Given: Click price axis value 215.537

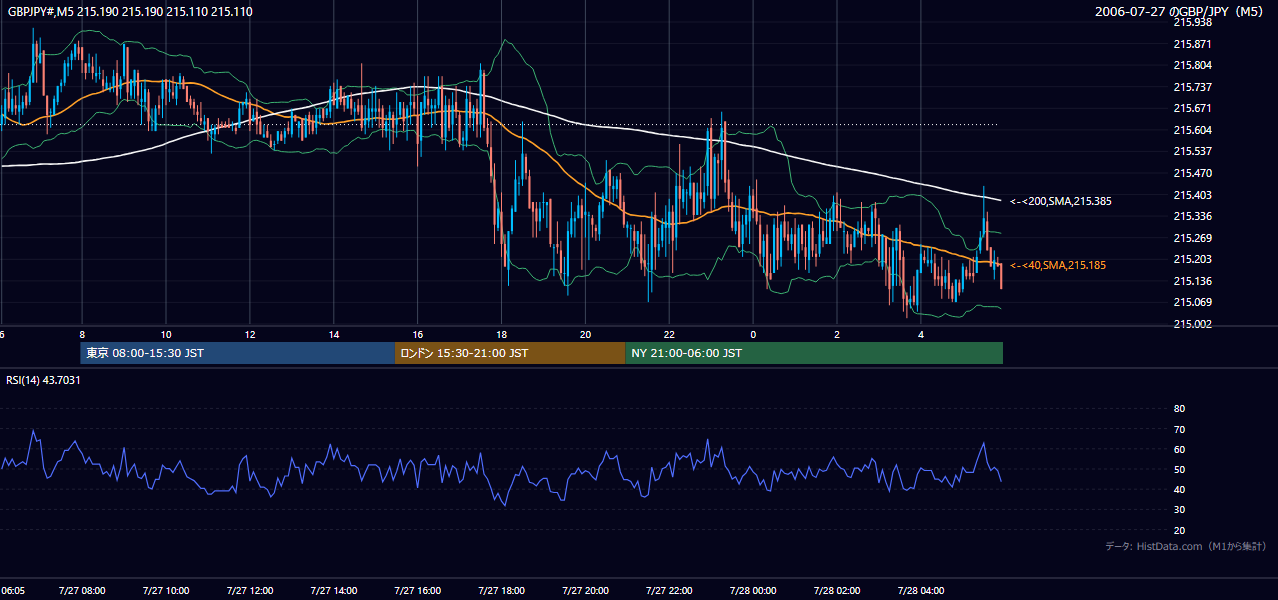Looking at the screenshot, I should click(1192, 152).
